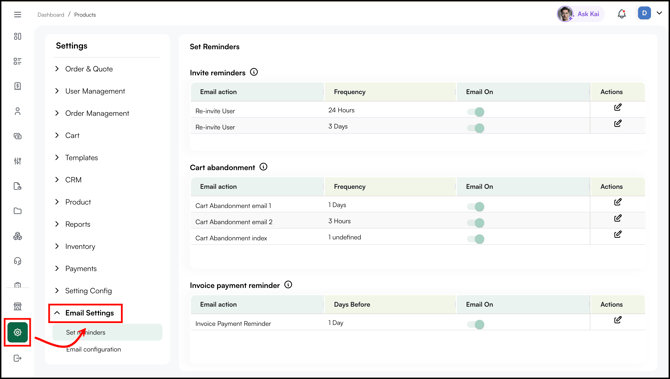Toggle email for Cart Abandonment index
This screenshot has width=670, height=379.
(476, 239)
